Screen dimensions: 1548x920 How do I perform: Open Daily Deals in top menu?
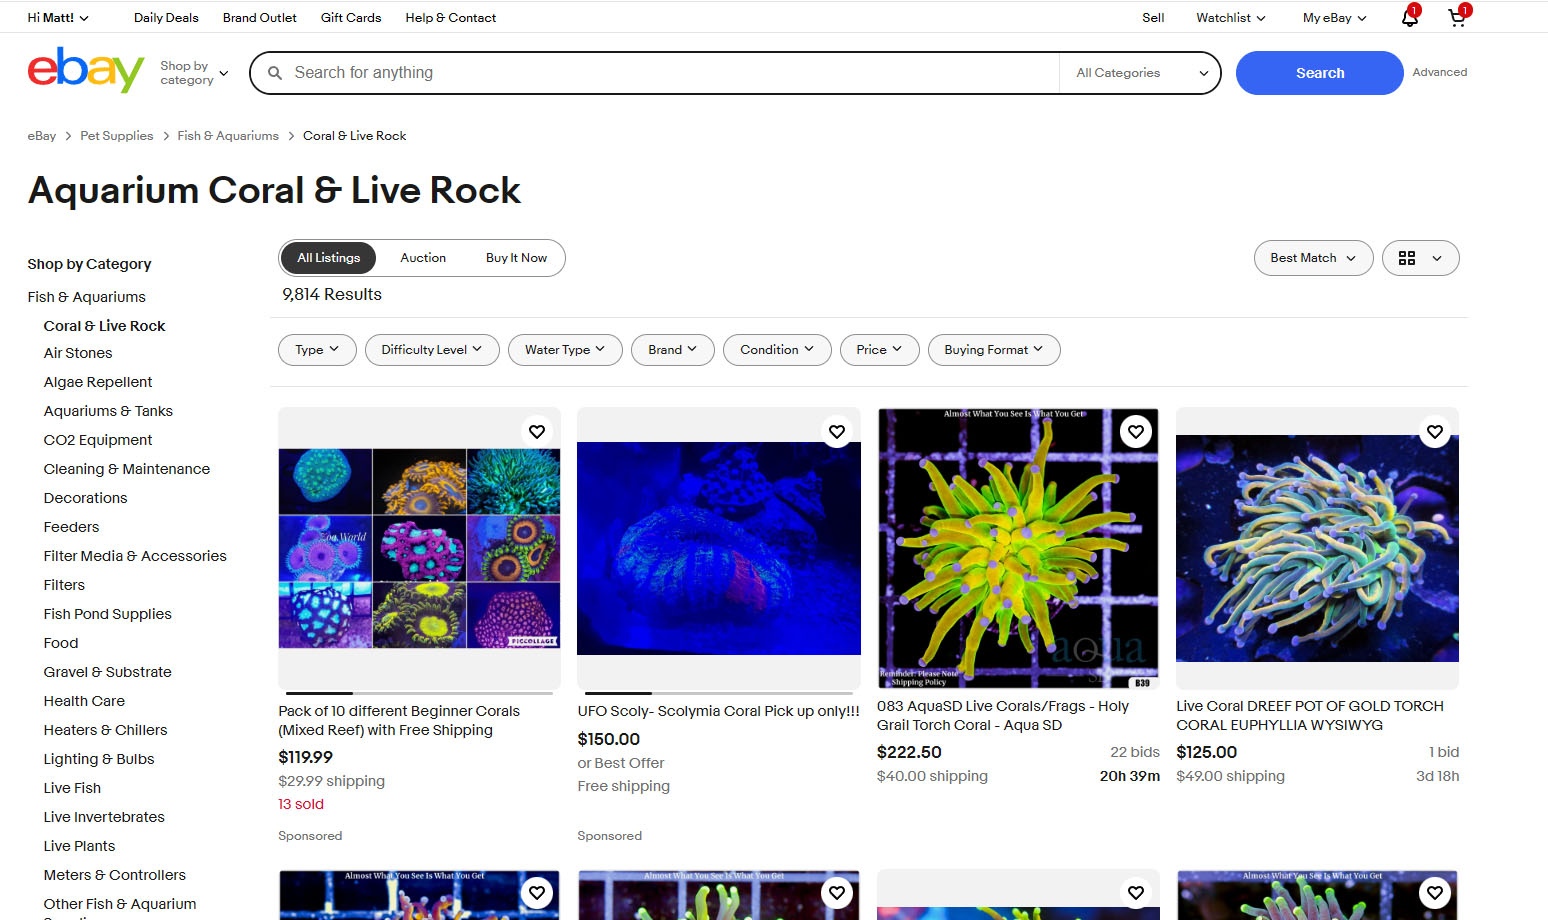[166, 18]
